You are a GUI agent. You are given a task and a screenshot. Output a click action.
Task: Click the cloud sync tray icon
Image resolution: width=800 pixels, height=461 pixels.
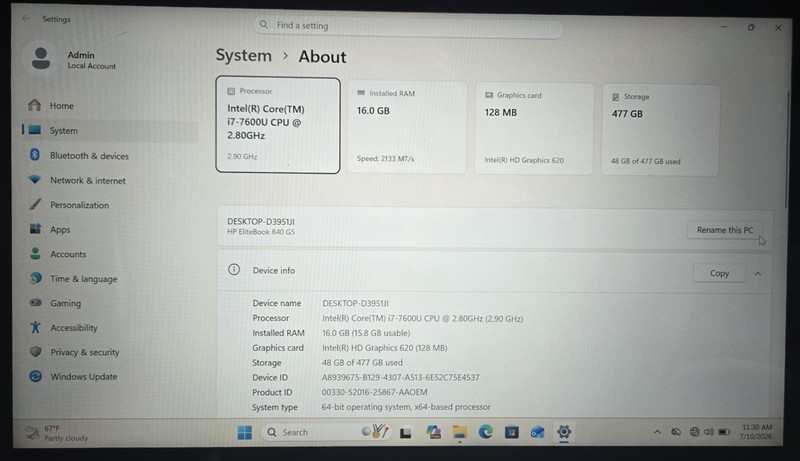[x=676, y=432]
